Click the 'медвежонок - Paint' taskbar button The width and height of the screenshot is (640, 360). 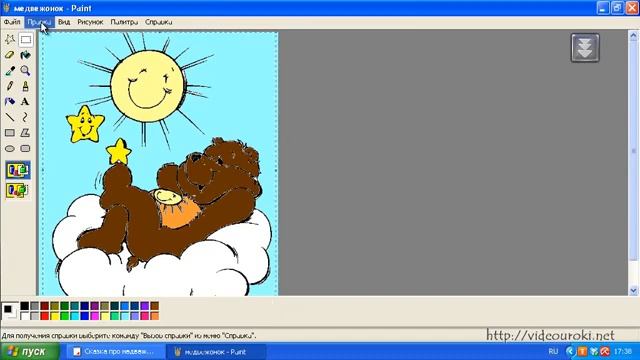click(x=216, y=351)
